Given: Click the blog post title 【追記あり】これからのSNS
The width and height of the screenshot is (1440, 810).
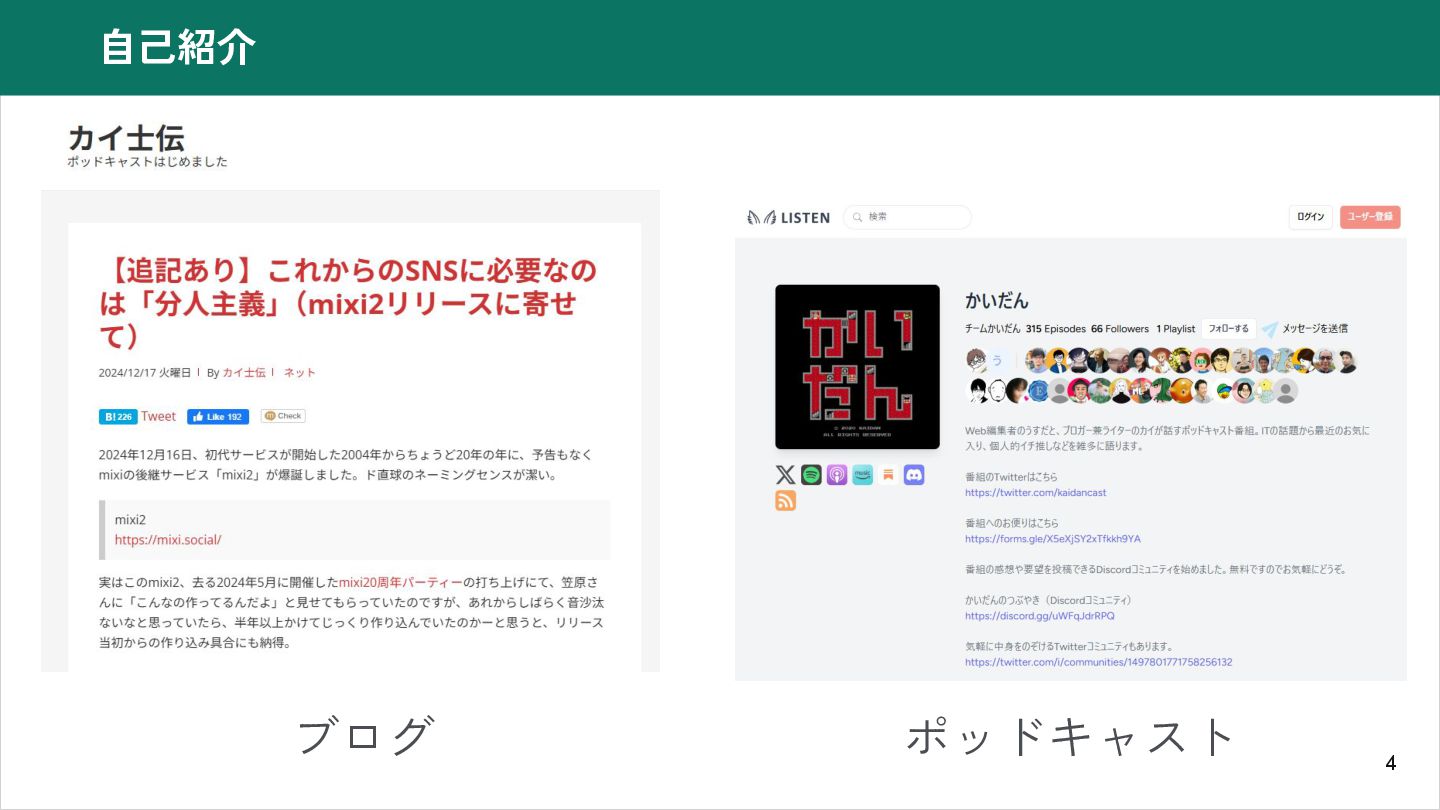Looking at the screenshot, I should point(347,302).
